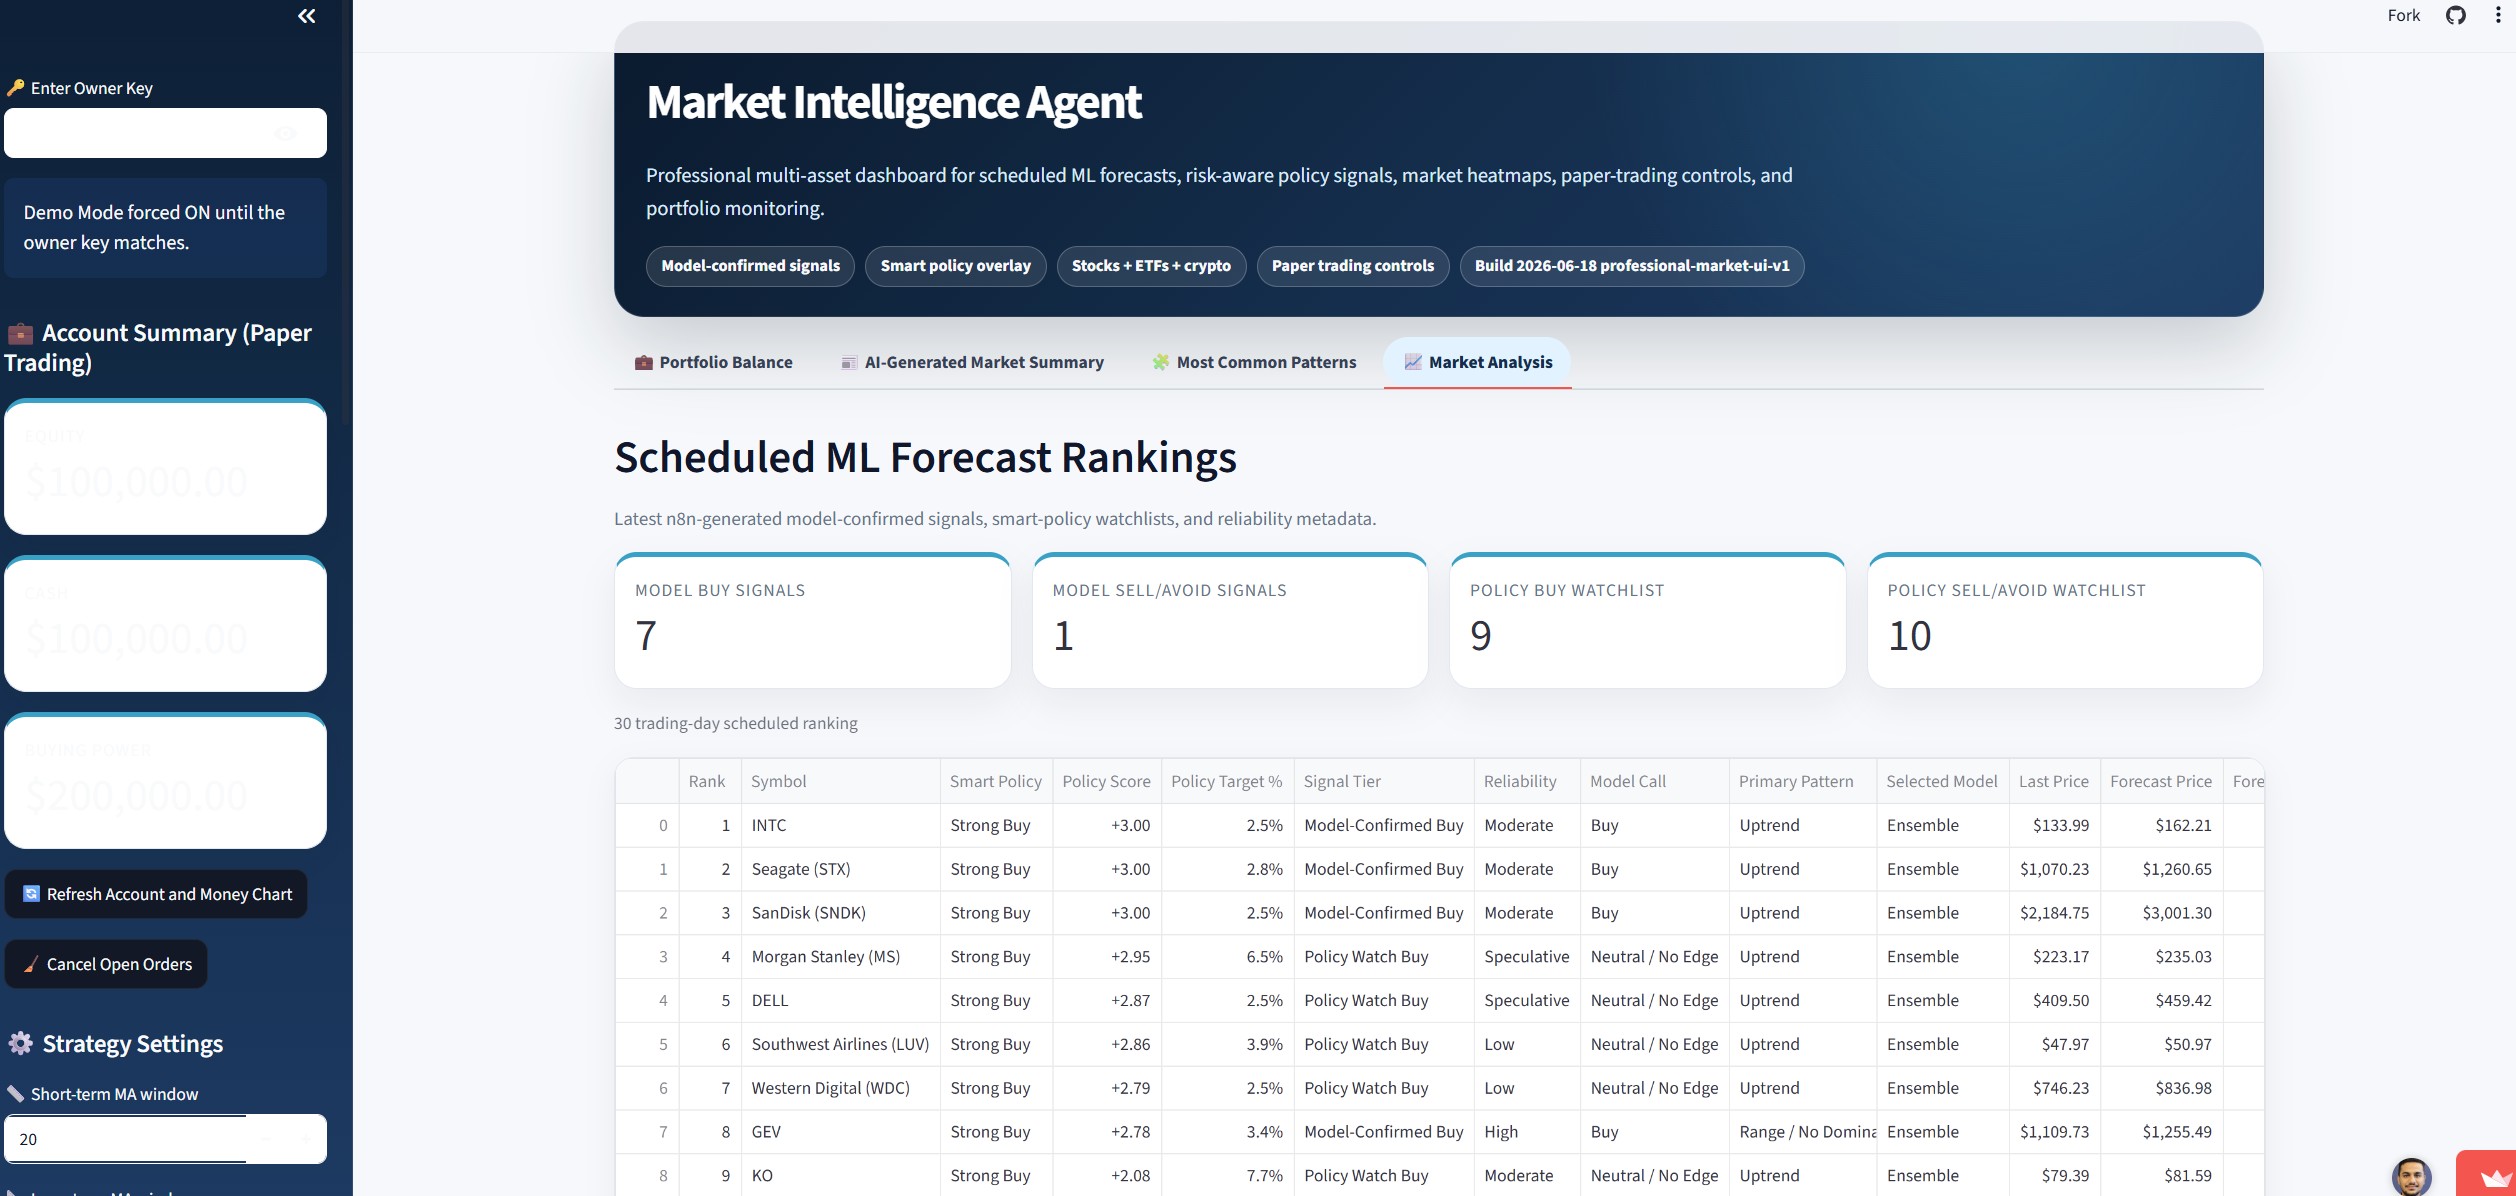Click the Cancel Open Orders button
Screen dimensions: 2516x1196
107,964
